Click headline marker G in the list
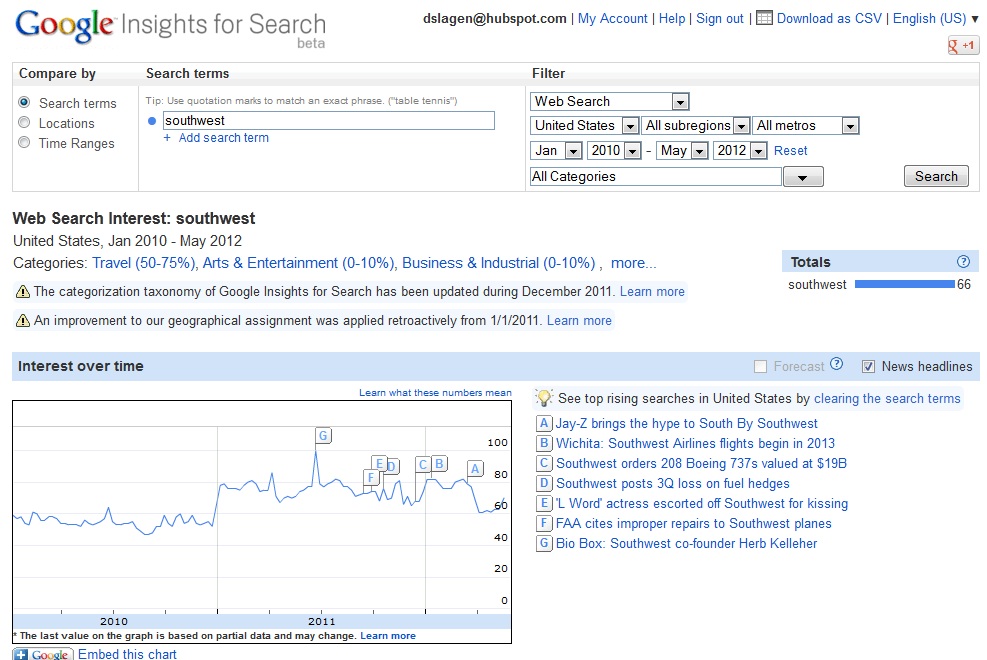 click(x=544, y=544)
